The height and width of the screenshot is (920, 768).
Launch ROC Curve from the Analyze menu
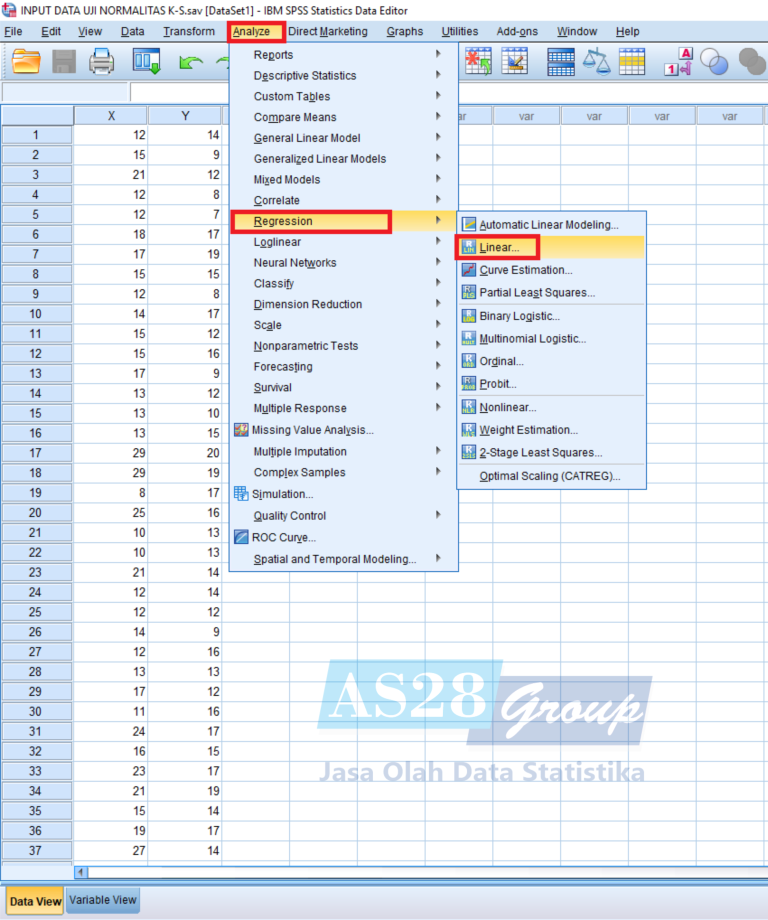(x=284, y=537)
